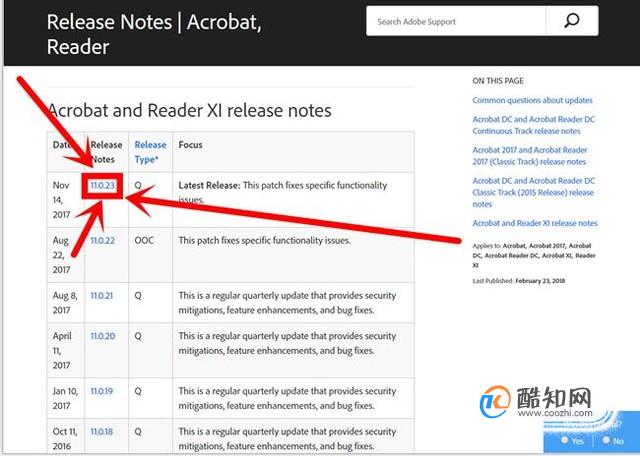The width and height of the screenshot is (640, 456).
Task: Go to Common questions about updates
Action: pyautogui.click(x=532, y=100)
